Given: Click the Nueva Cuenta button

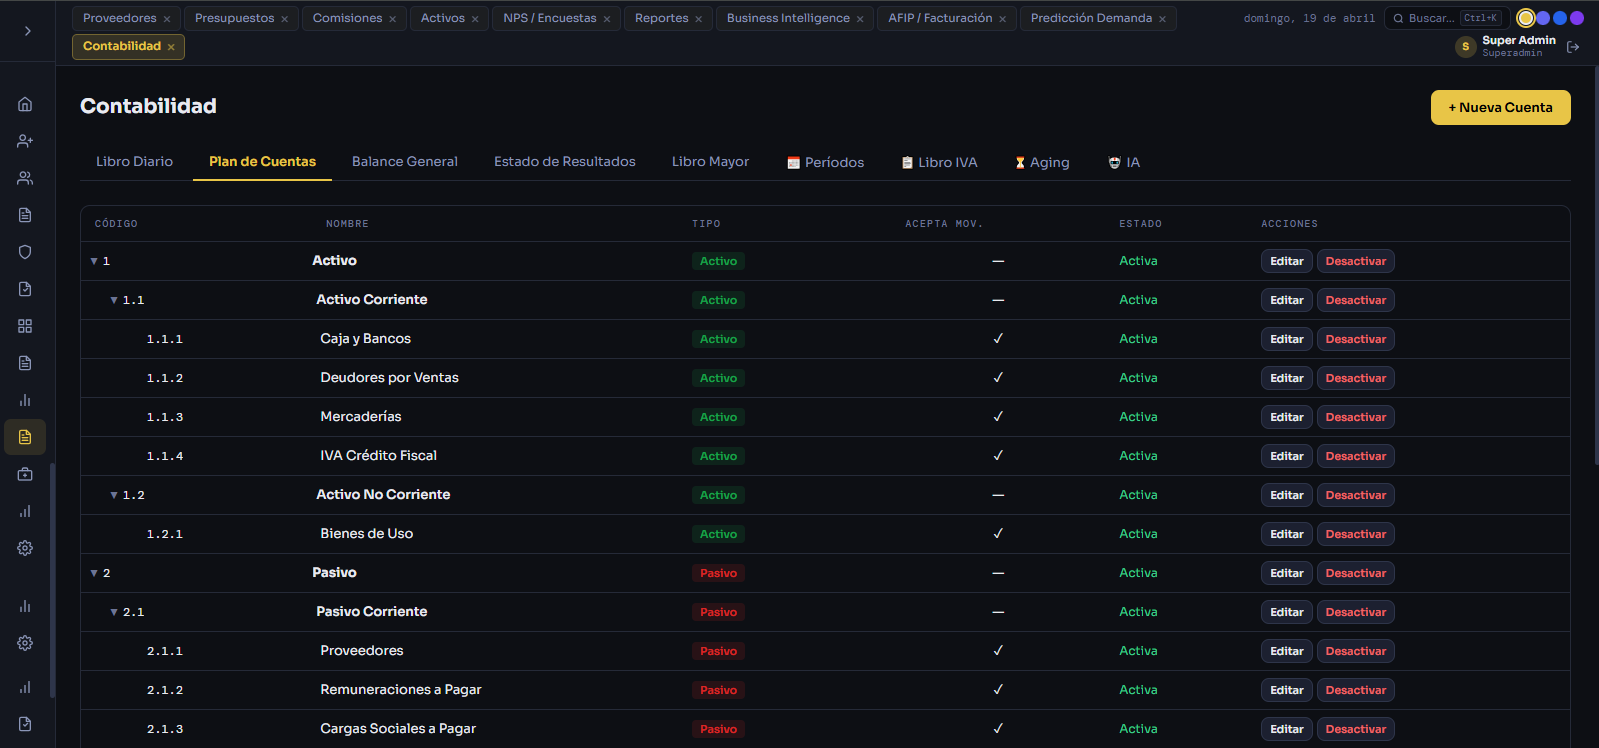Looking at the screenshot, I should (x=1500, y=107).
